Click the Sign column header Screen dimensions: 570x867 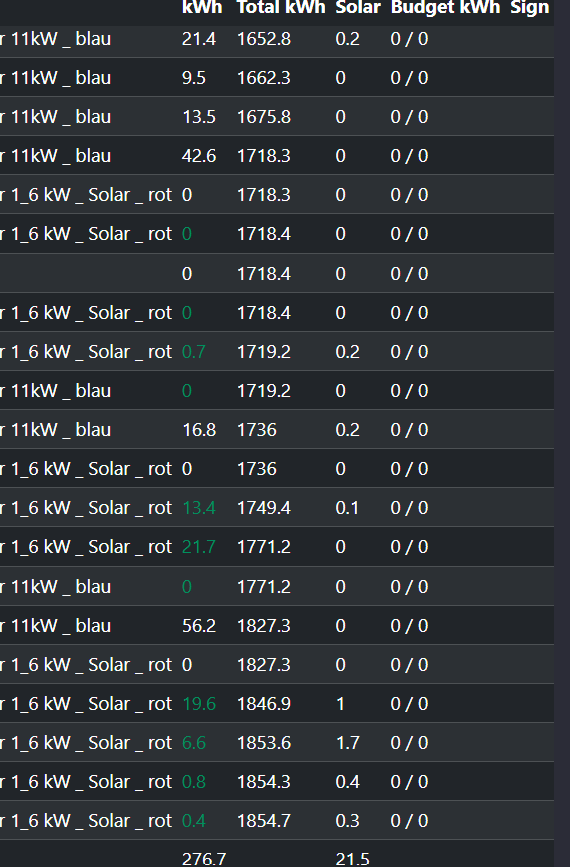(530, 7)
